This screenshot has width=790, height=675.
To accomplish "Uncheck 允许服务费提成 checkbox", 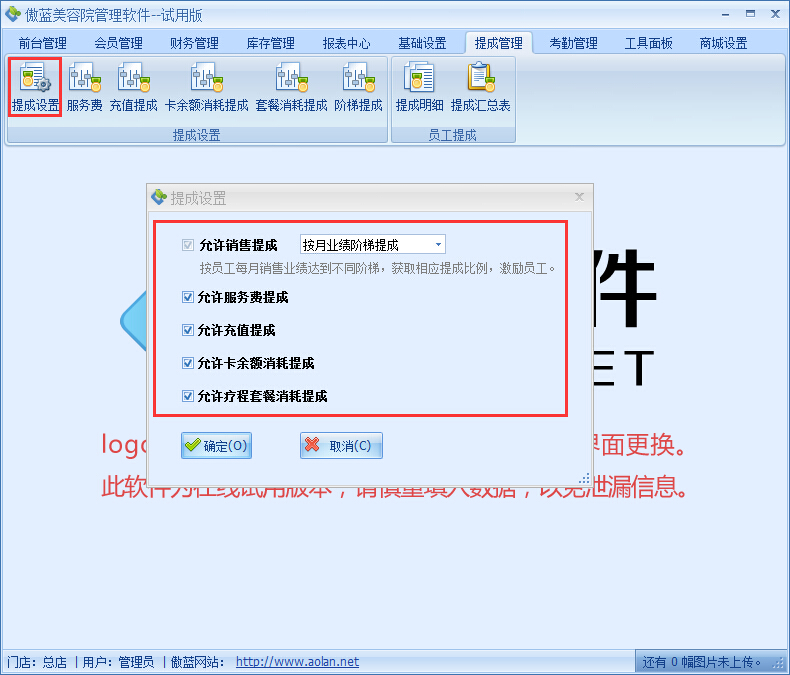I will point(189,297).
